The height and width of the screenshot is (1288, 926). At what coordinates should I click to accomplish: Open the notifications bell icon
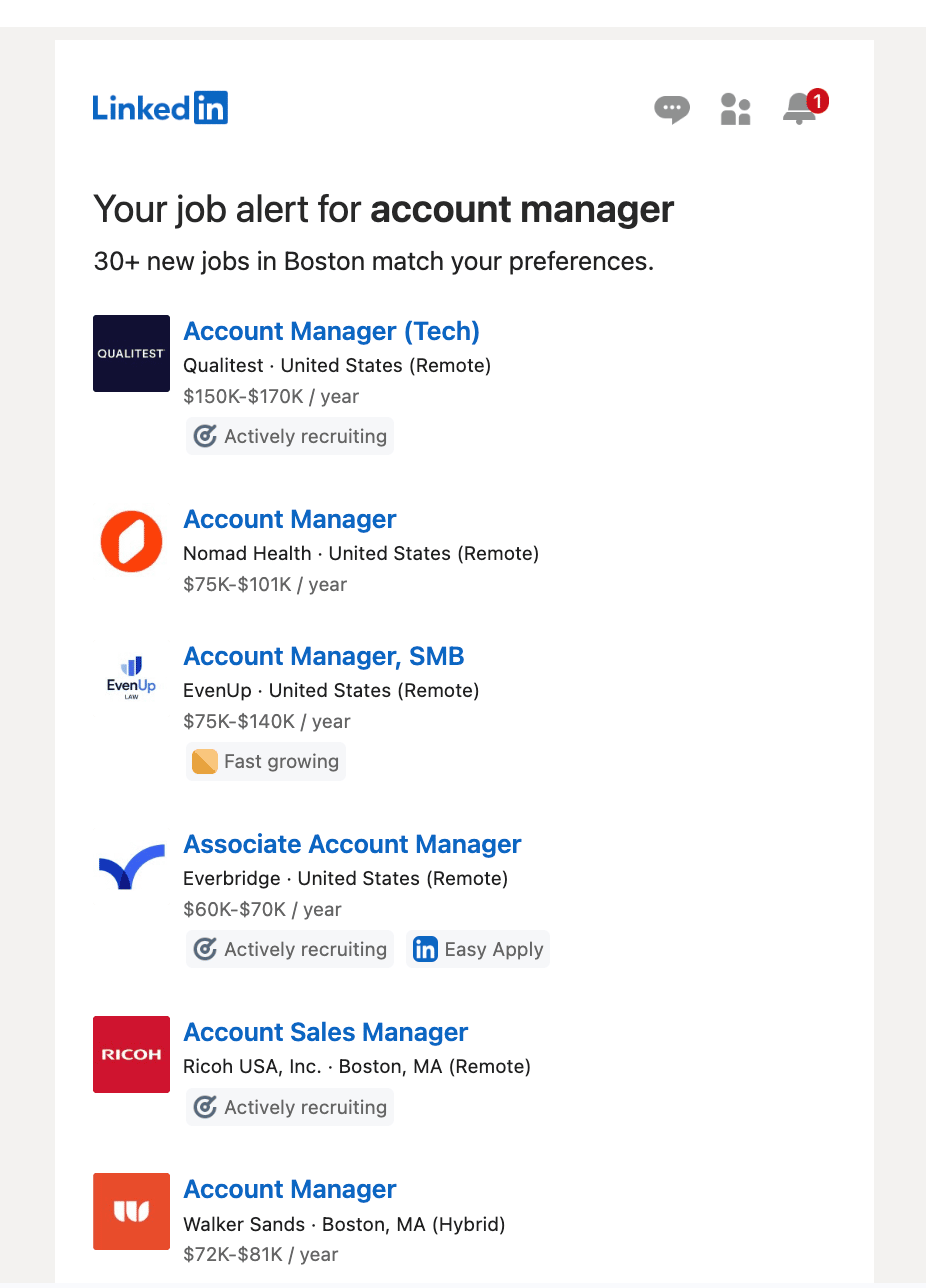(x=799, y=109)
